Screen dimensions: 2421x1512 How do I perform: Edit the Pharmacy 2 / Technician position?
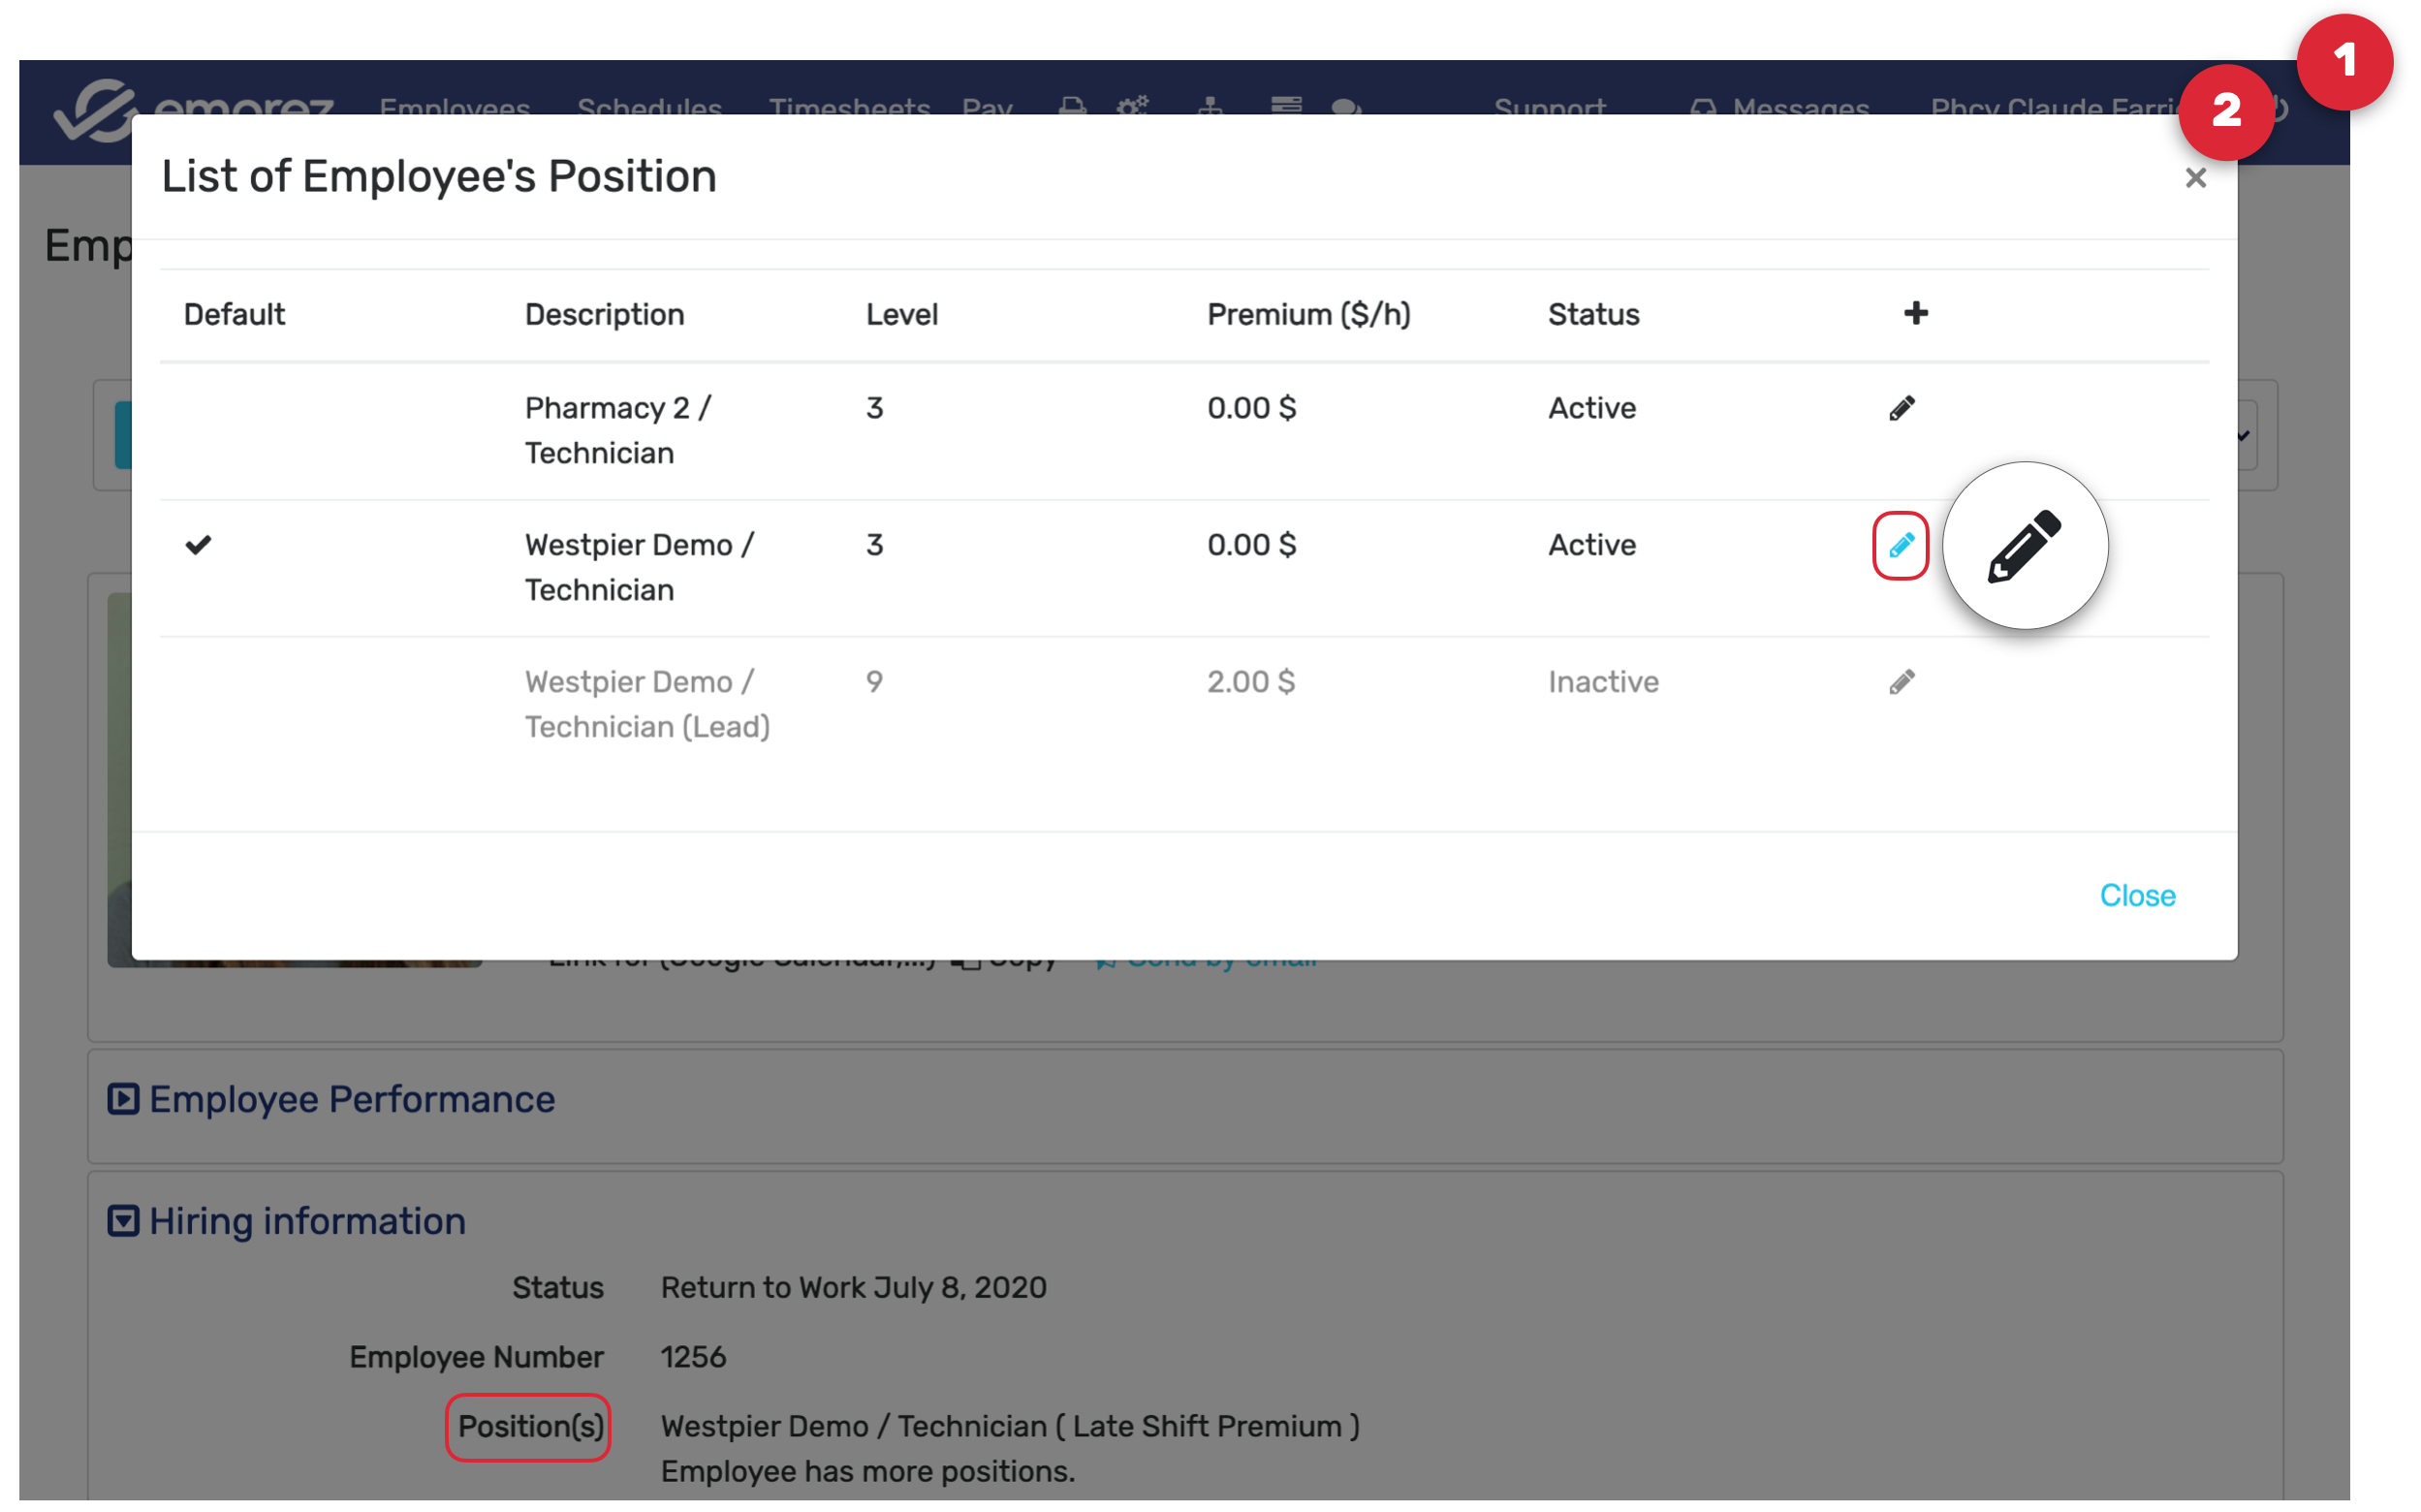(1901, 408)
